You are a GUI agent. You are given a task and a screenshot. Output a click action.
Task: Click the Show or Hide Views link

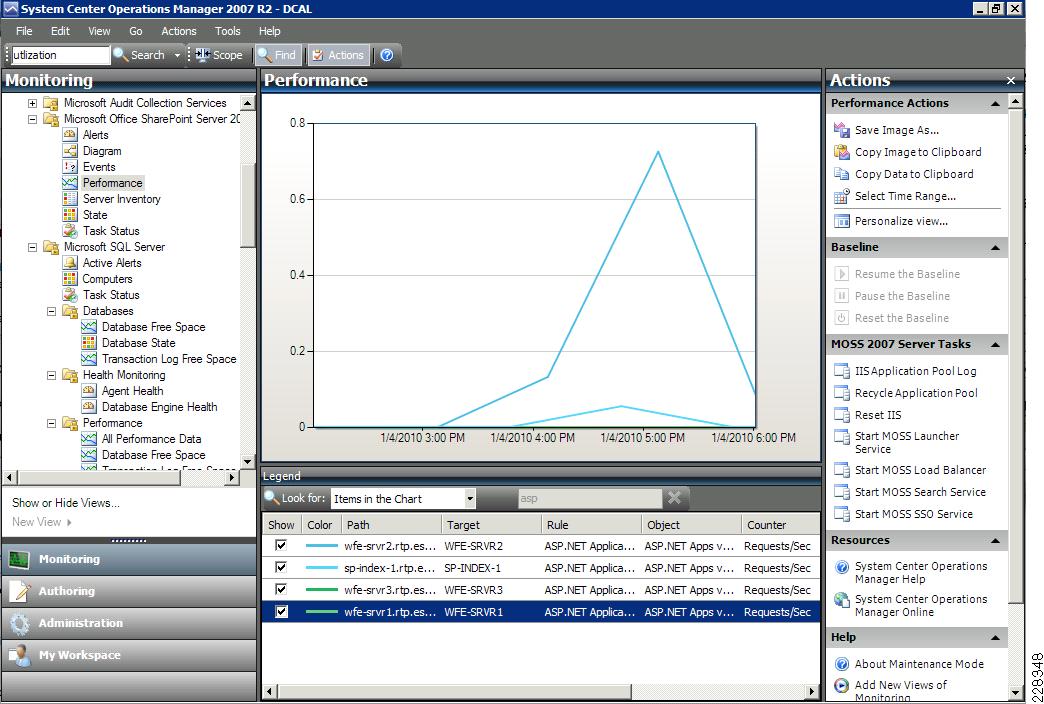tap(66, 503)
